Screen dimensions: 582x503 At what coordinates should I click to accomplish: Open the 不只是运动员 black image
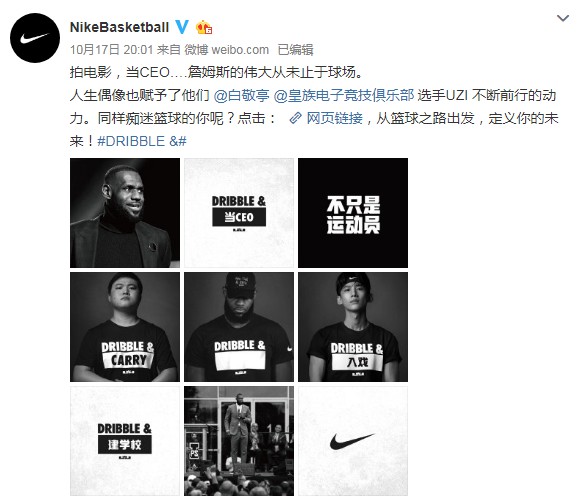[353, 213]
